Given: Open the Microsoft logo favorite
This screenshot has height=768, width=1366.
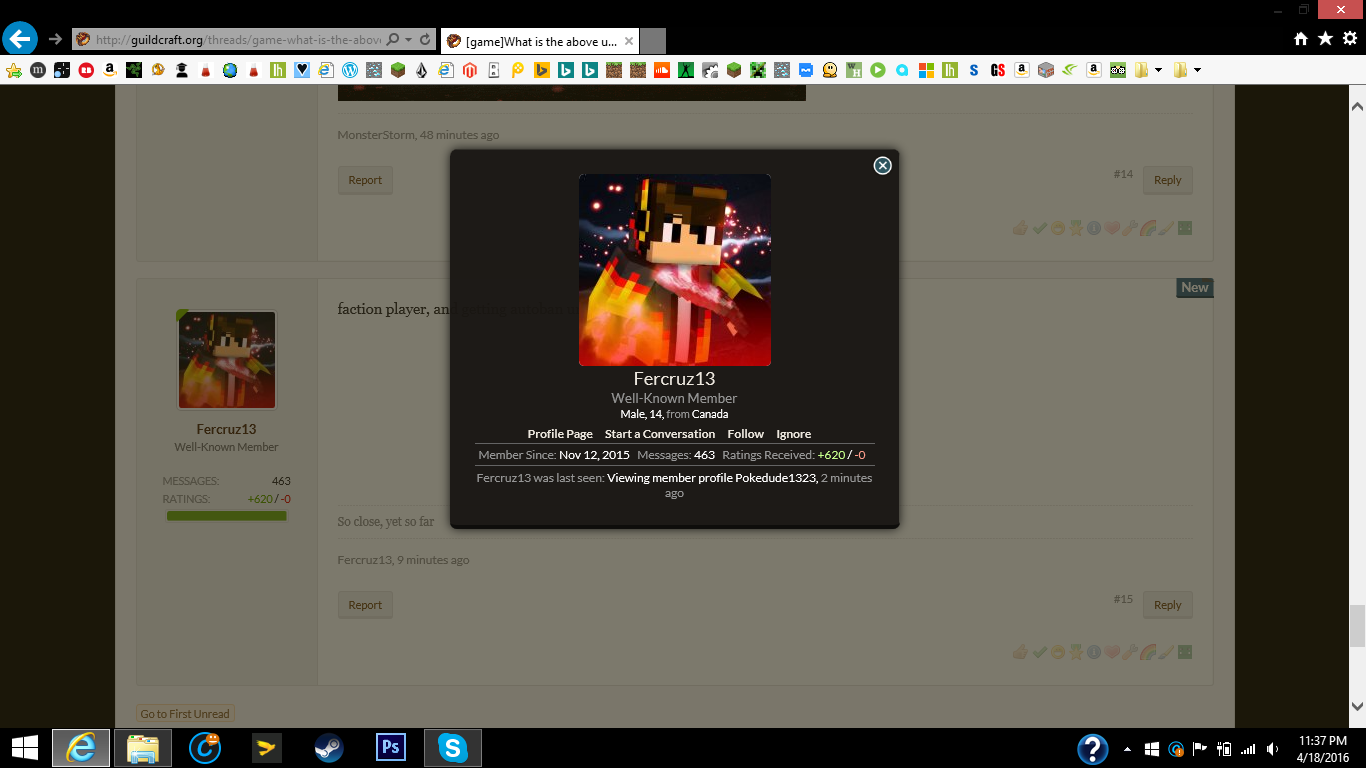Looking at the screenshot, I should pyautogui.click(x=926, y=70).
